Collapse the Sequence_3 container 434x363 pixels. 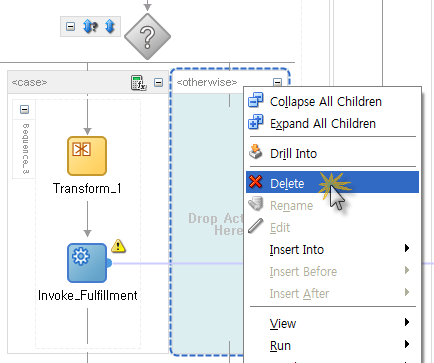click(24, 109)
